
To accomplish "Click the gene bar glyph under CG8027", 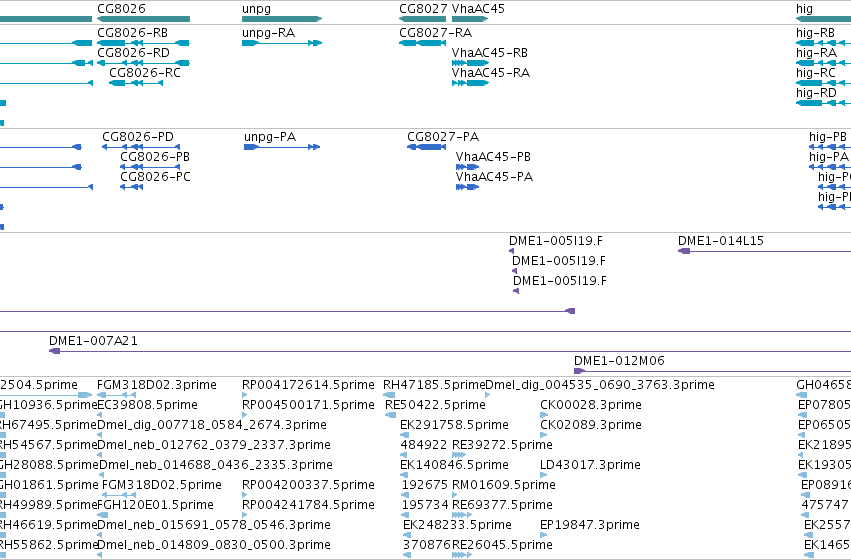I will (423, 19).
